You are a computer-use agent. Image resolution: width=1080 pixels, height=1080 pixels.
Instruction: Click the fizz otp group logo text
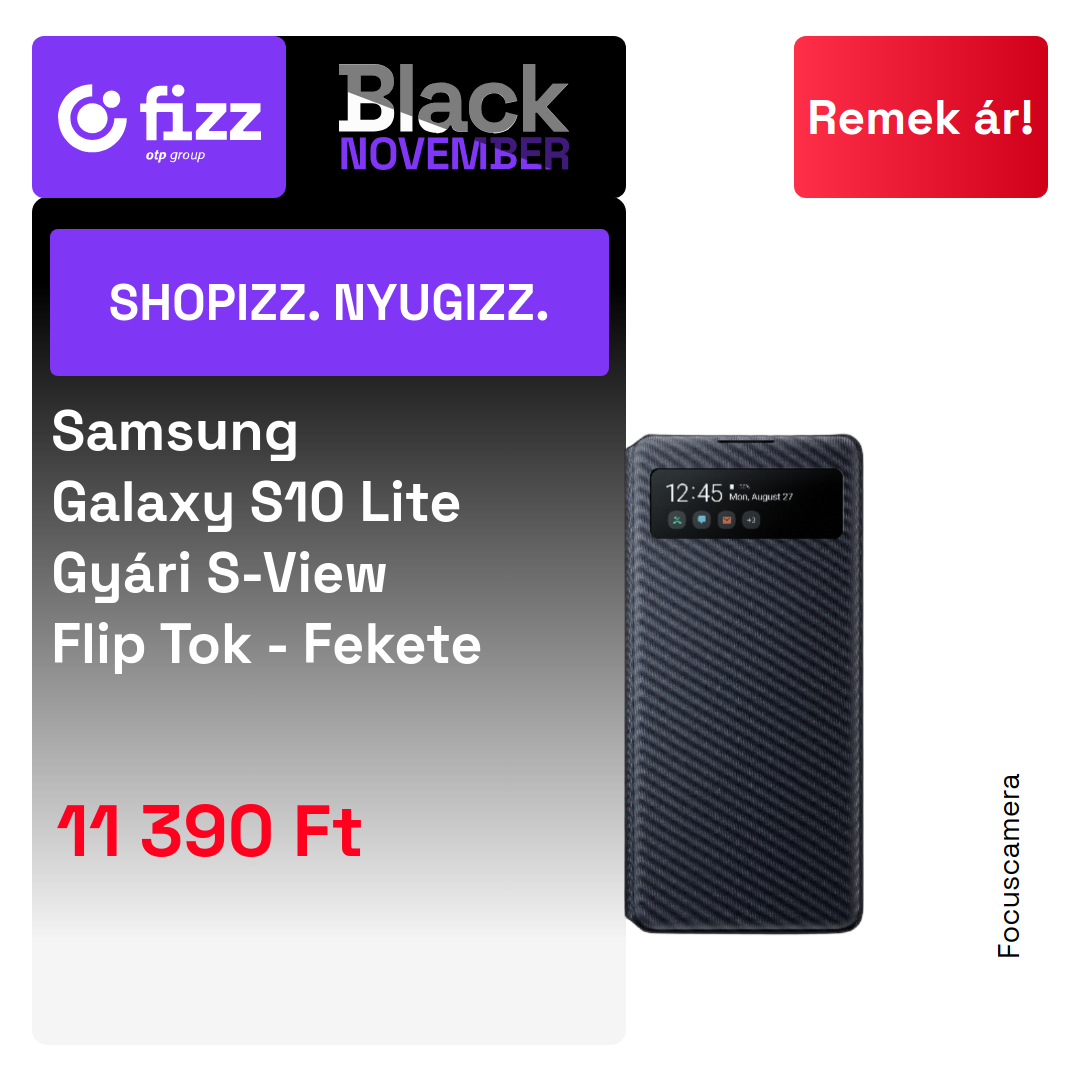pyautogui.click(x=200, y=123)
